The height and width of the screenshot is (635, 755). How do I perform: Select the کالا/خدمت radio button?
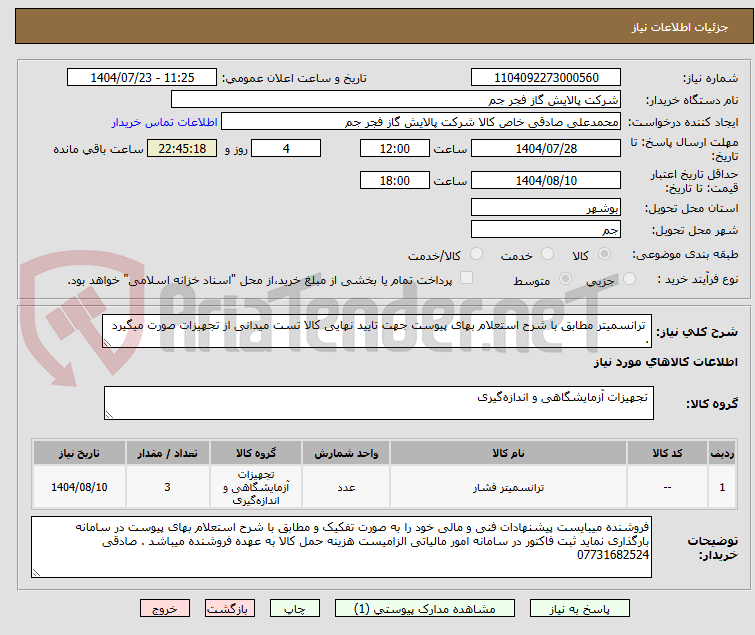click(476, 254)
